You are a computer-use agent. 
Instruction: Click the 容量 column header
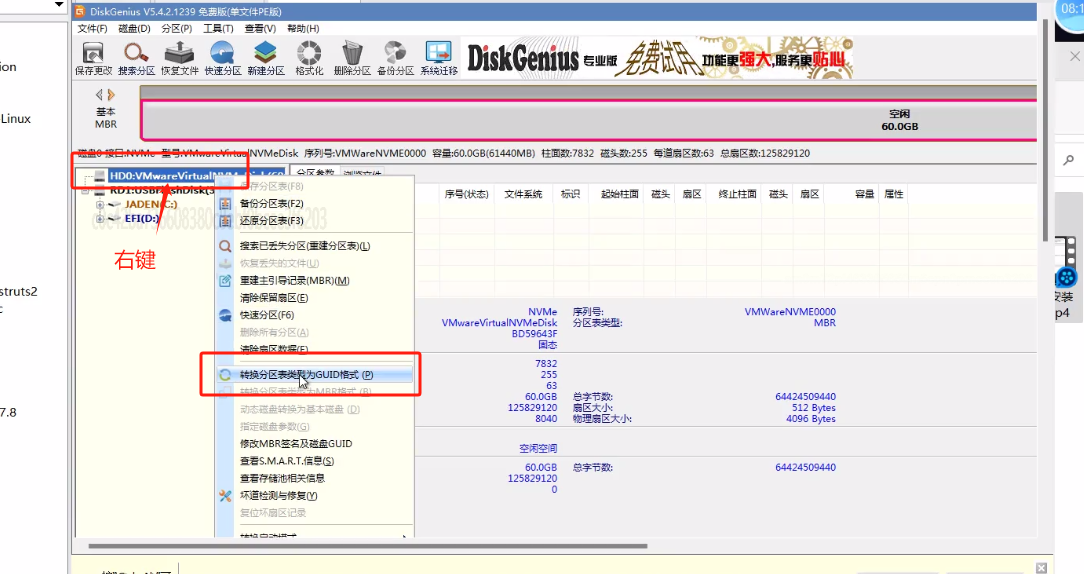865,194
